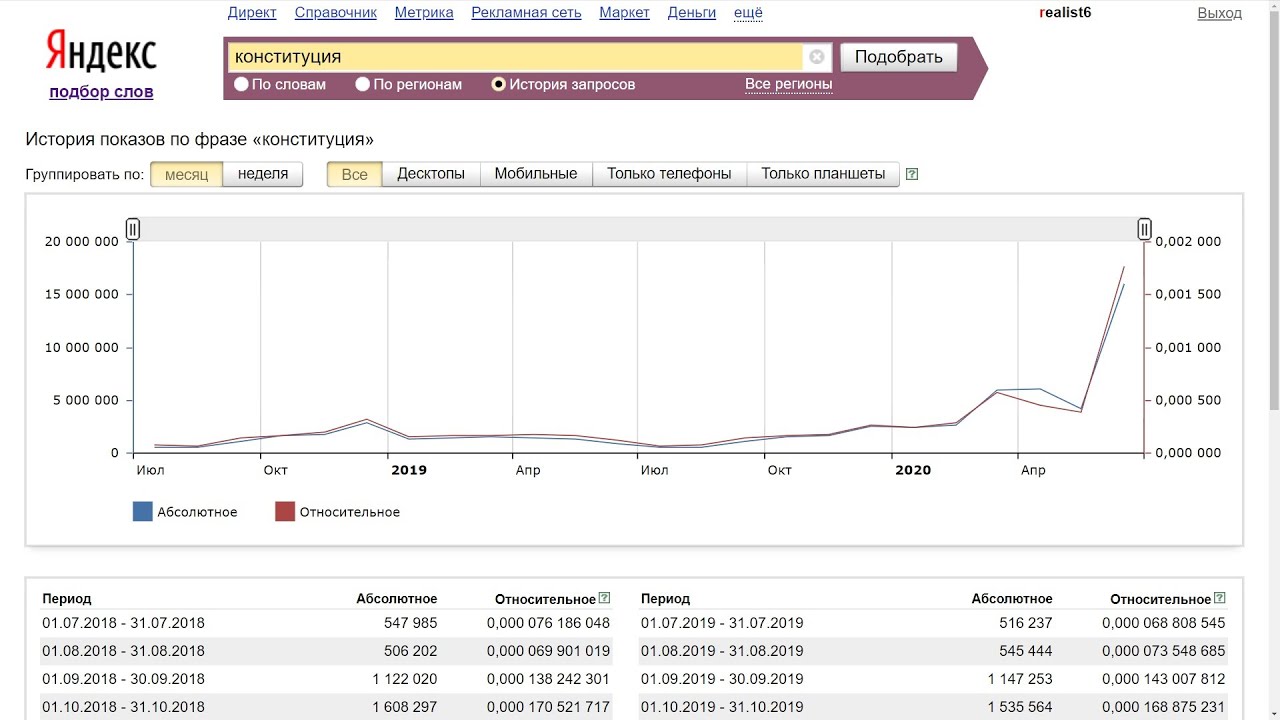Image resolution: width=1280 pixels, height=720 pixels.
Task: Click the подбор слов link under logo
Action: 101,92
